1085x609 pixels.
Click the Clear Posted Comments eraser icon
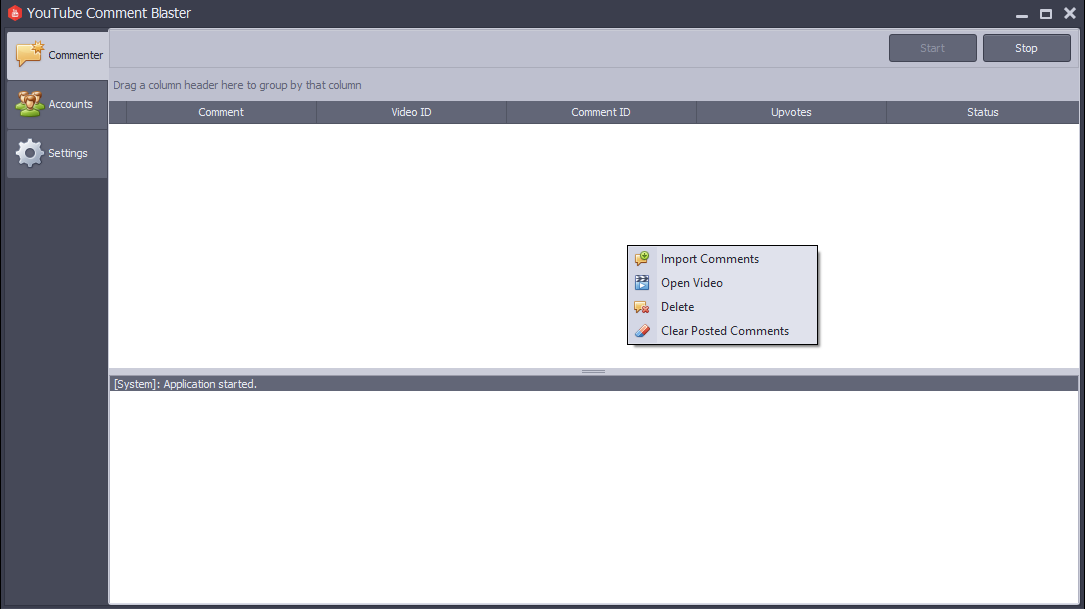tap(642, 331)
